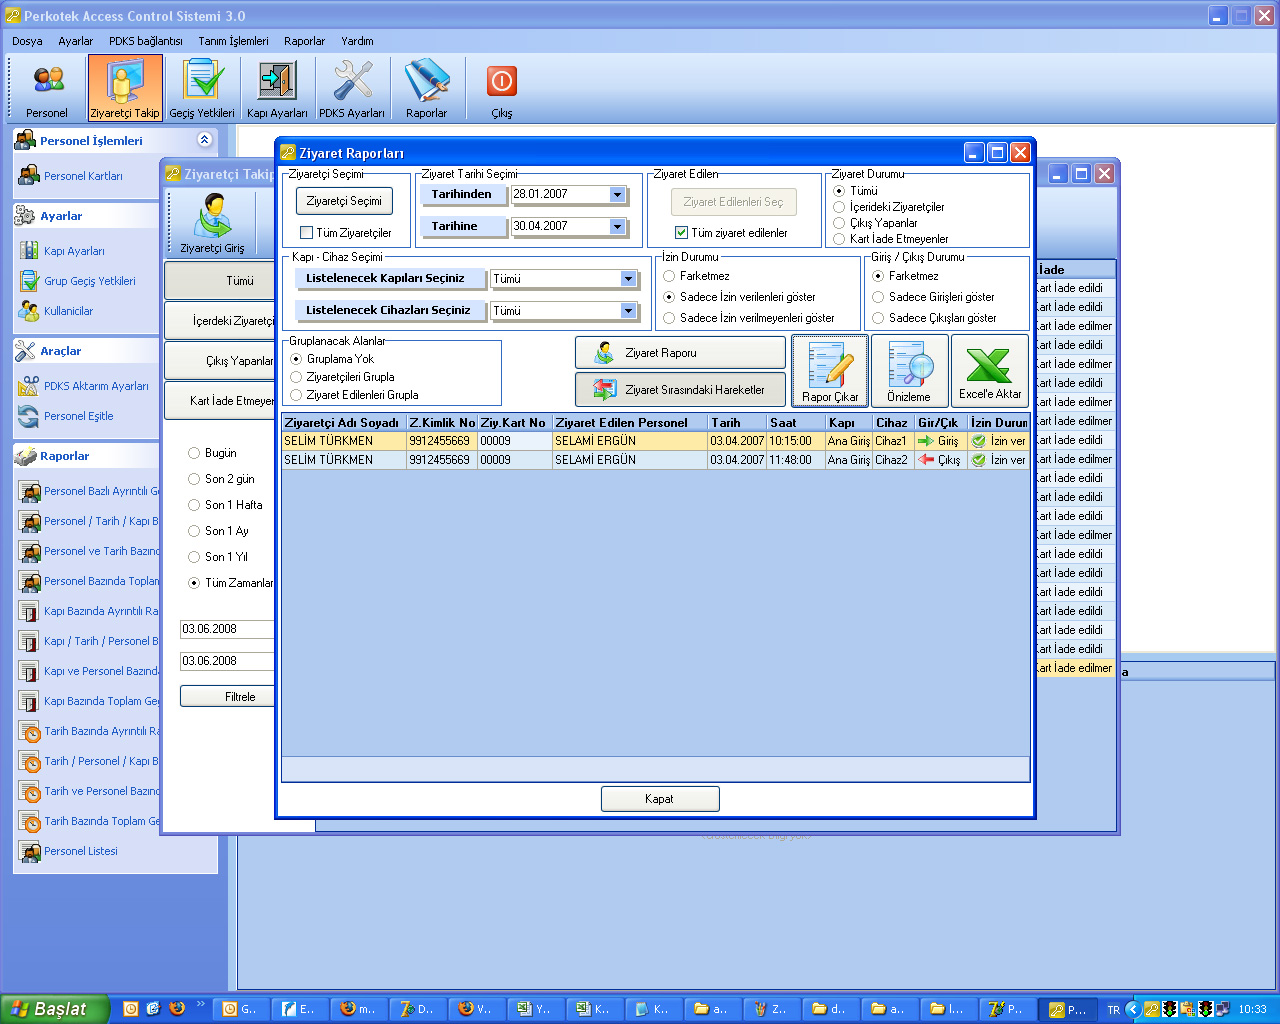Expand the Listelenecek Kapıları dropdown
The width and height of the screenshot is (1280, 1024).
[628, 279]
